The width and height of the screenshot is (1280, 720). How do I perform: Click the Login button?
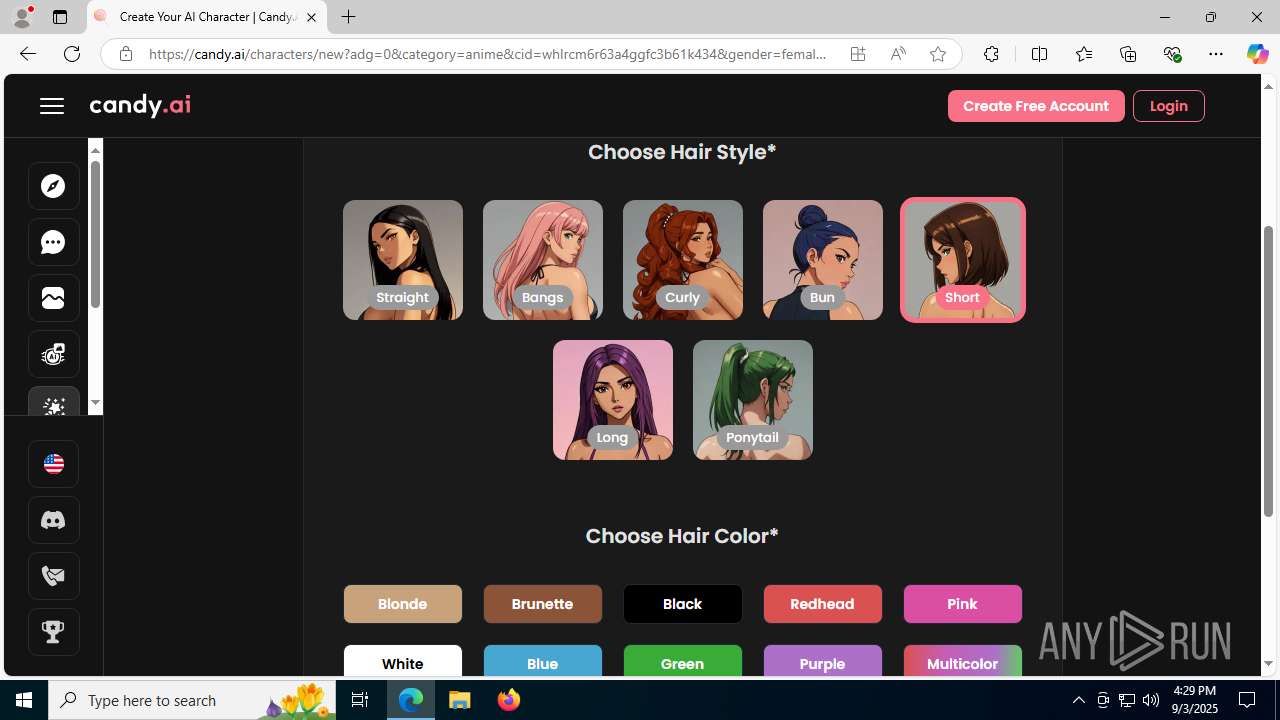pos(1169,106)
